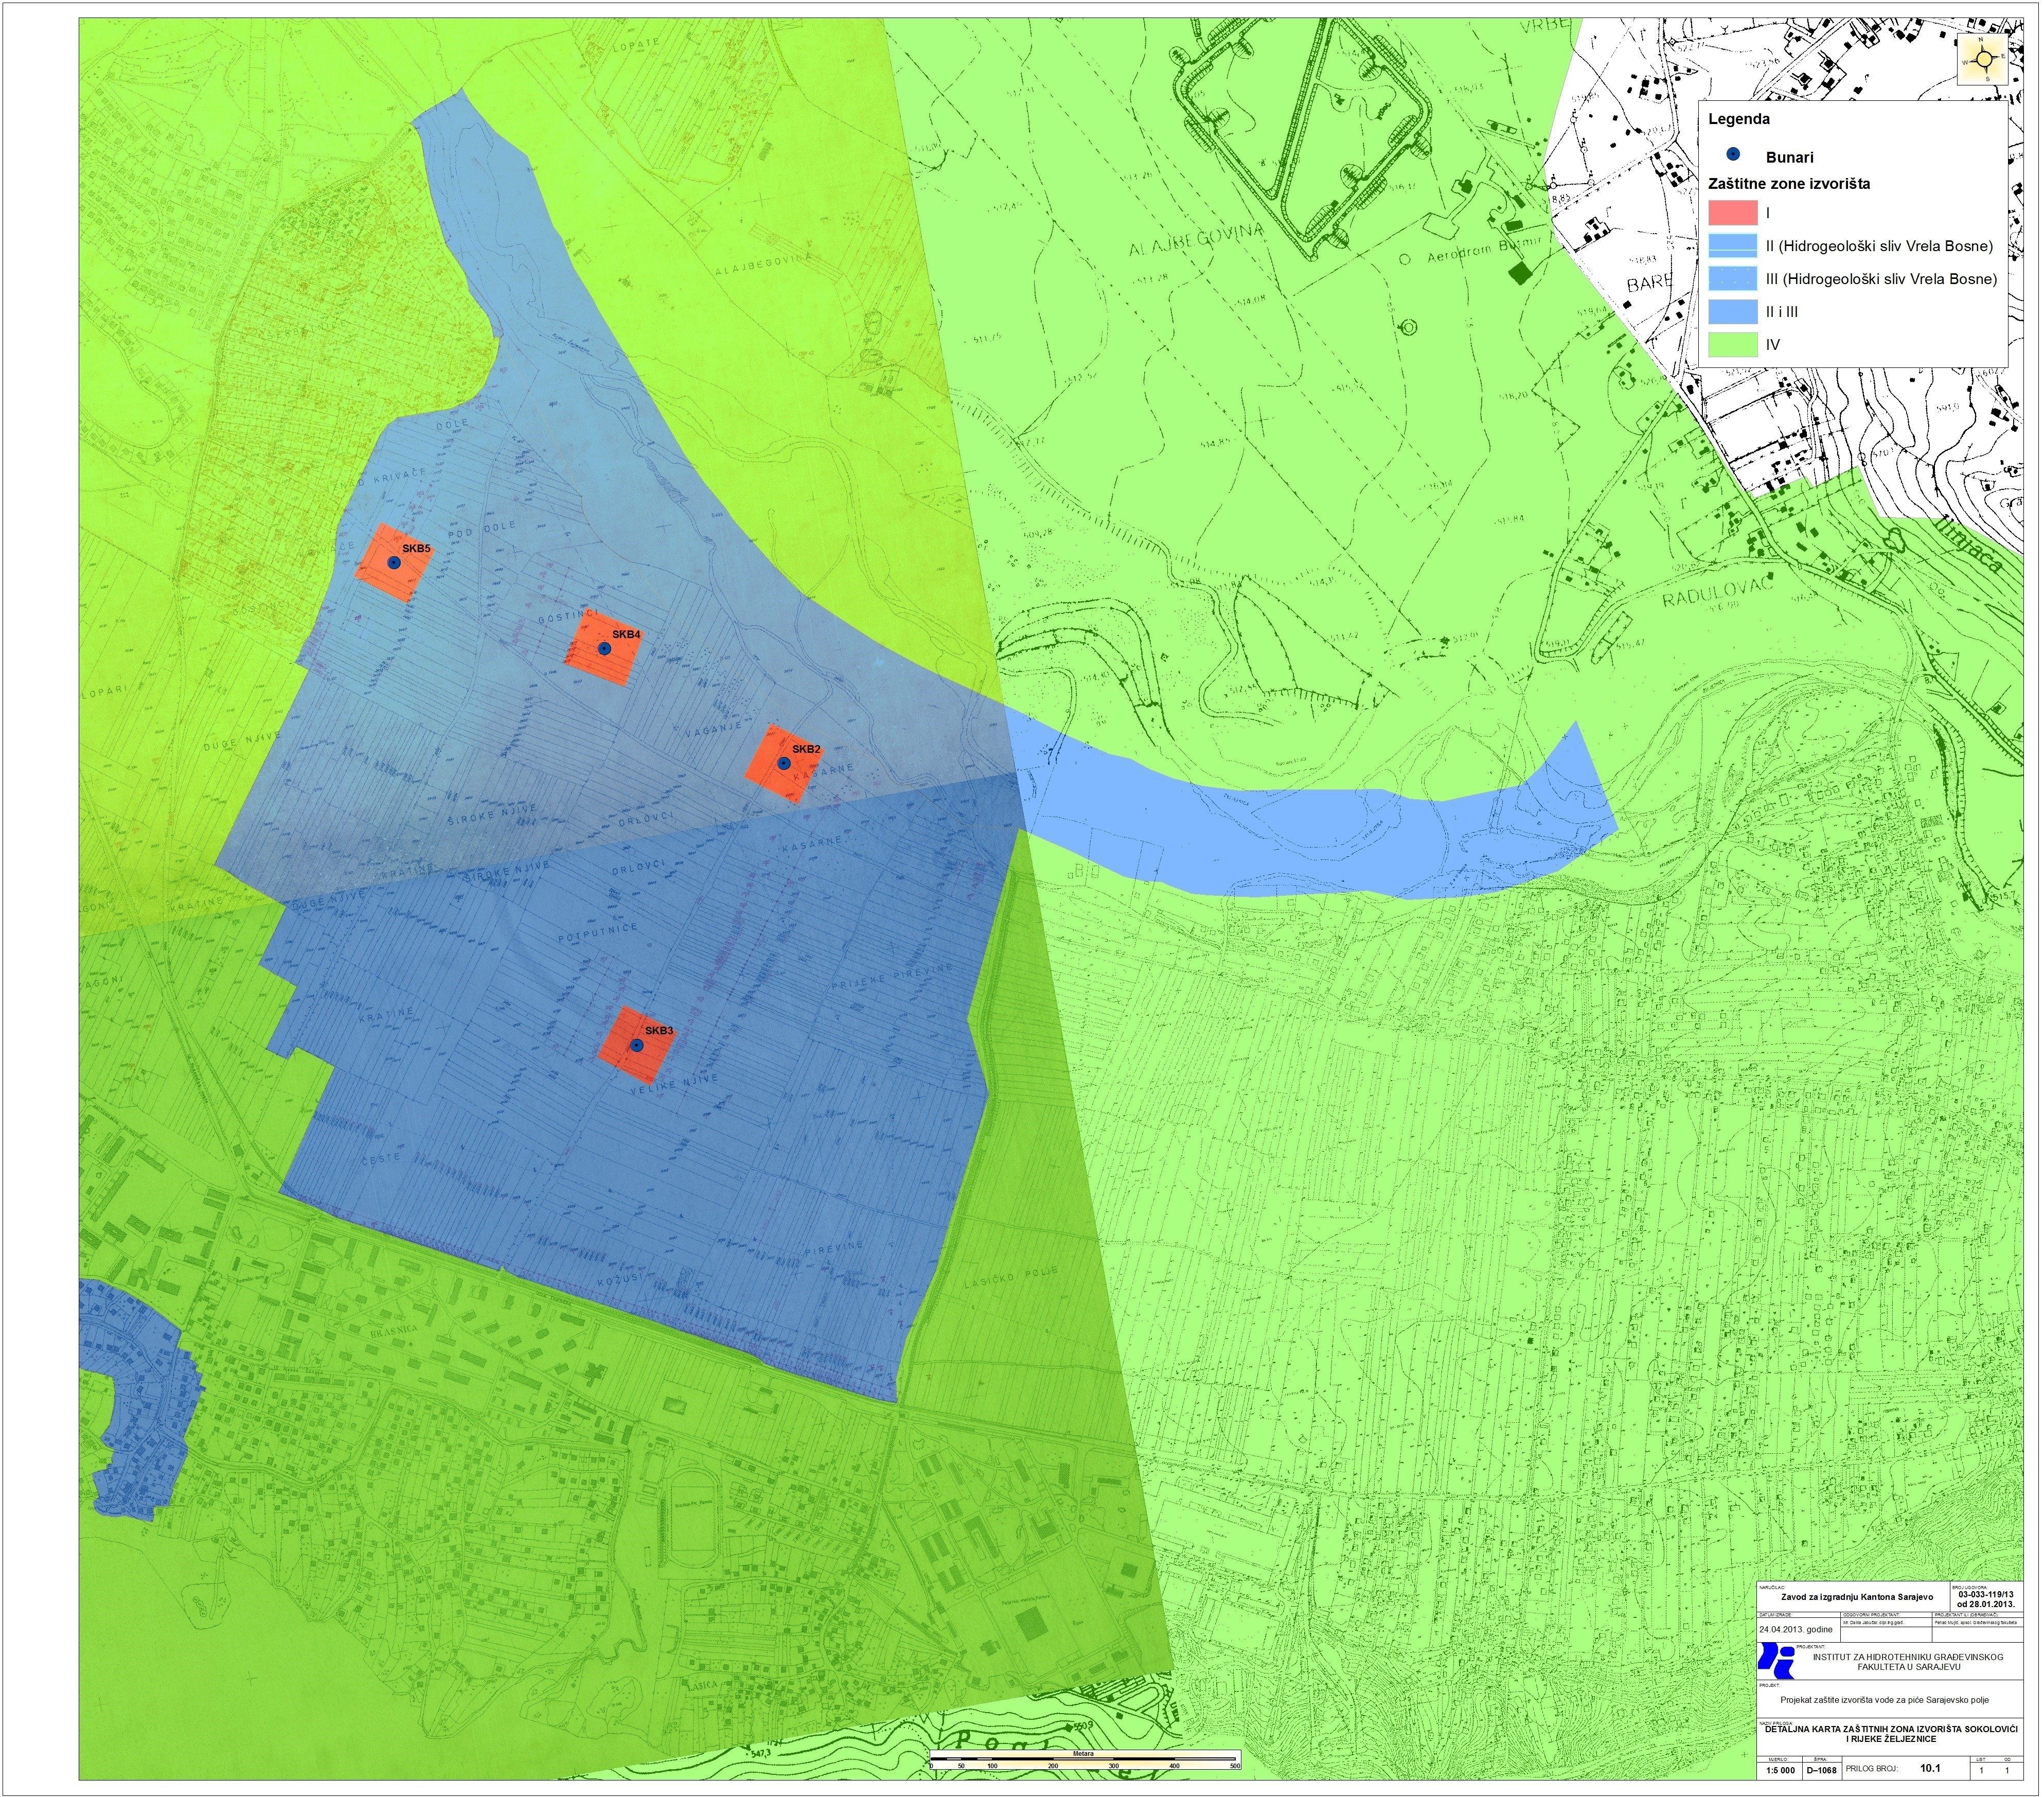Click the Bunari well symbol in legend

click(1733, 155)
